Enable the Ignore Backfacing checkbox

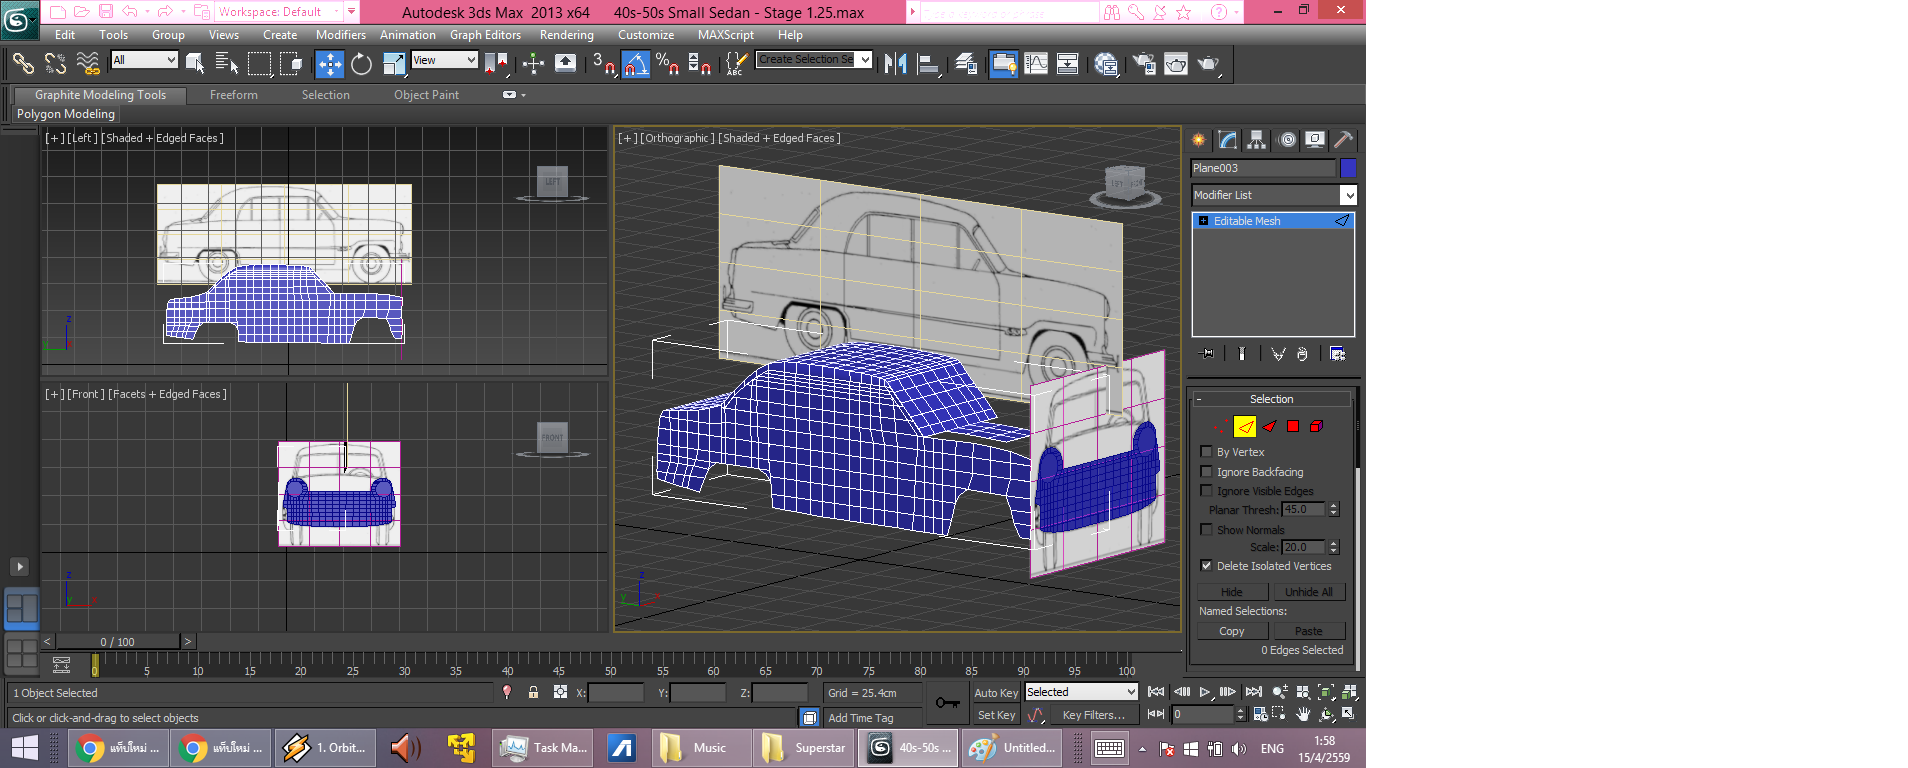click(1206, 472)
